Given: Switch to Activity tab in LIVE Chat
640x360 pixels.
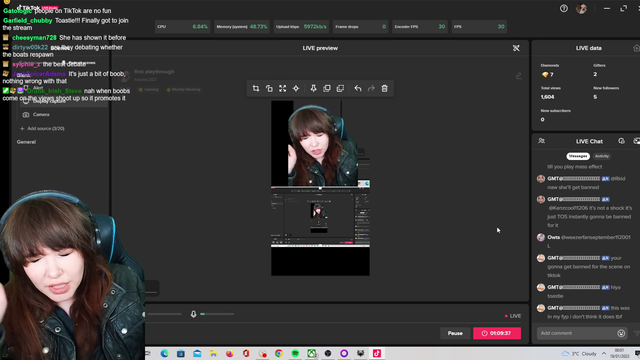Looking at the screenshot, I should click(x=602, y=156).
